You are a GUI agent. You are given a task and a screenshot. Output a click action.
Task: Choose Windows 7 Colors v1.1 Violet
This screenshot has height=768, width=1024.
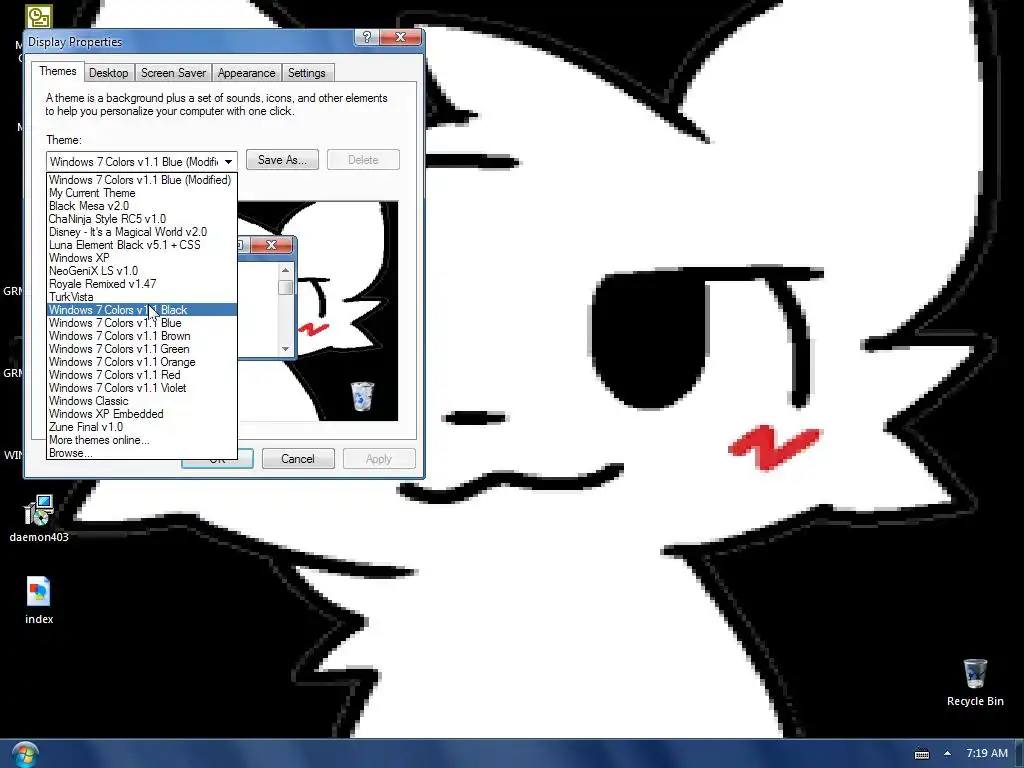(x=140, y=388)
